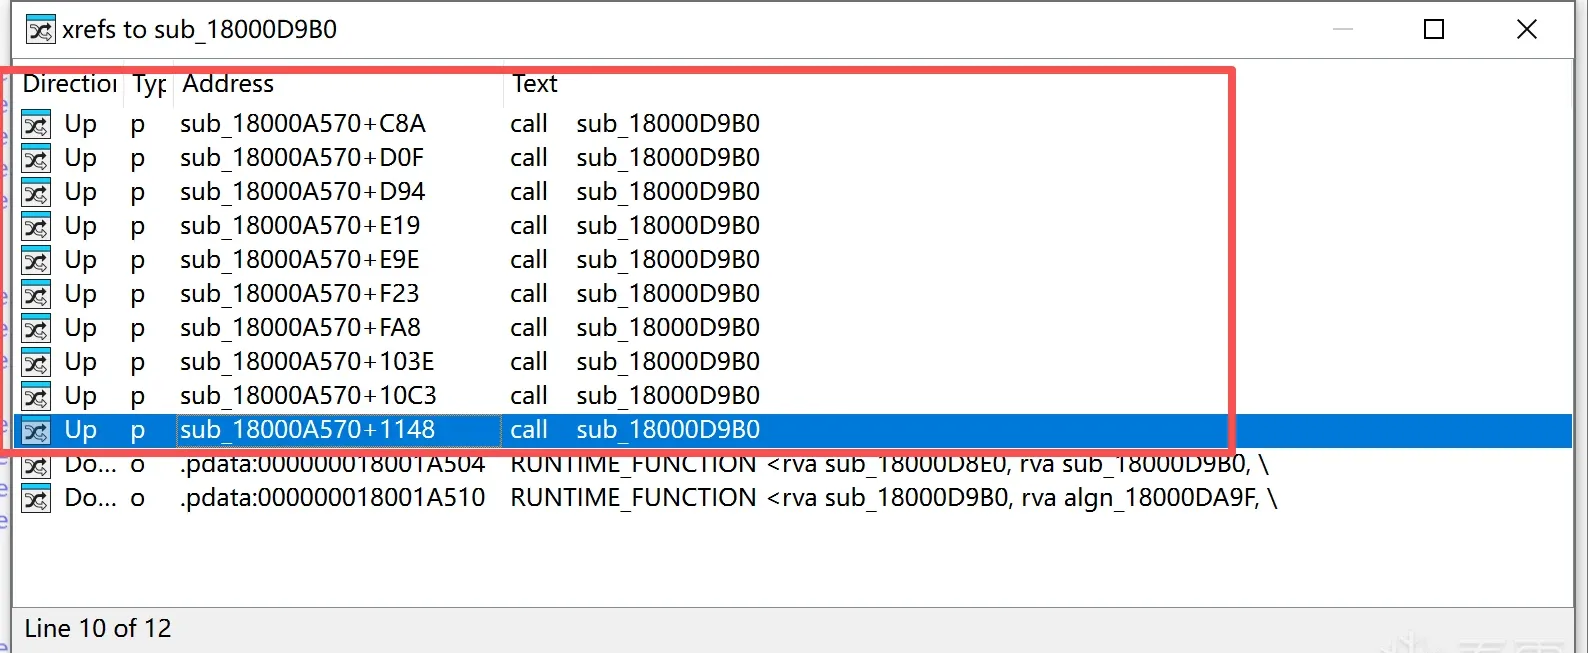Viewport: 1588px width, 653px height.
Task: Sort by the Direction column header
Action: point(70,84)
